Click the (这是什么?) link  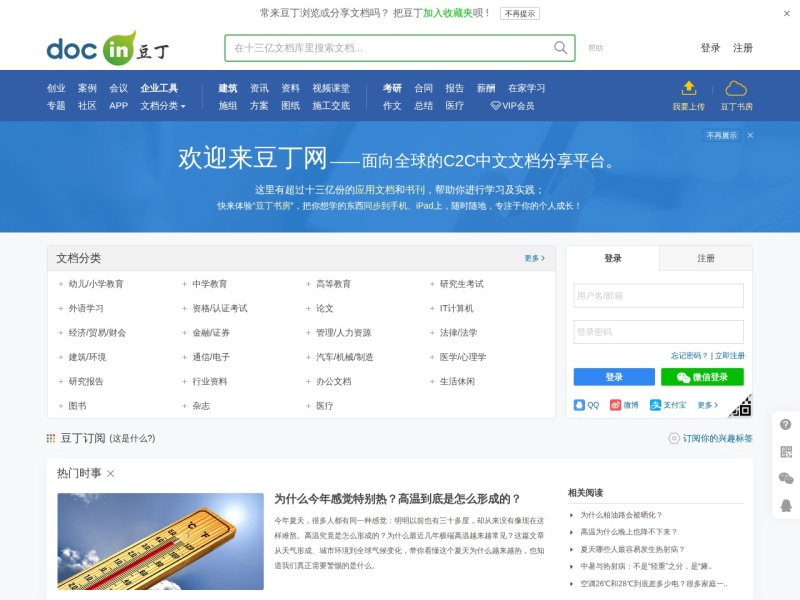pyautogui.click(x=132, y=438)
